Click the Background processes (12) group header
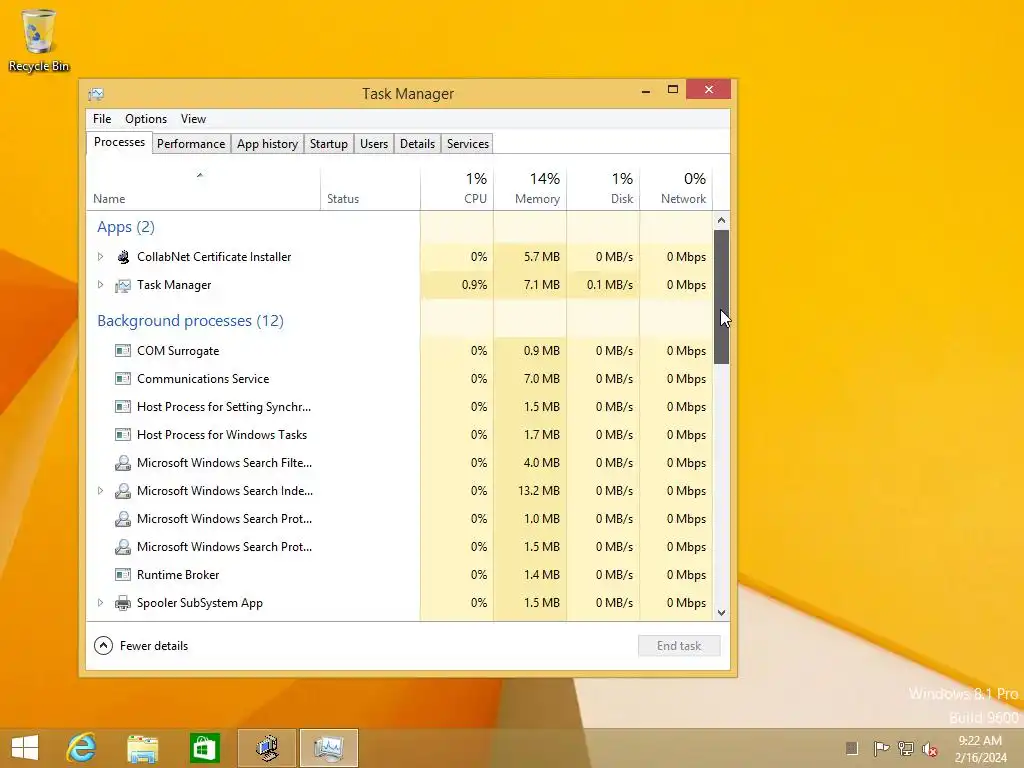The height and width of the screenshot is (768, 1024). pyautogui.click(x=190, y=321)
